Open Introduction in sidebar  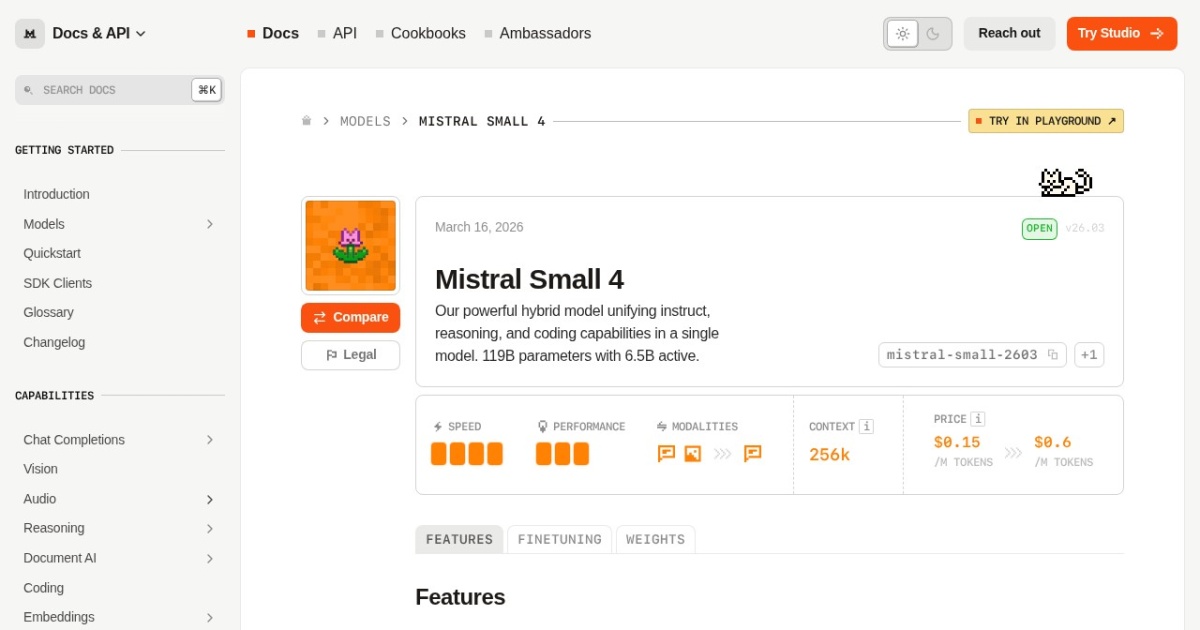coord(56,194)
